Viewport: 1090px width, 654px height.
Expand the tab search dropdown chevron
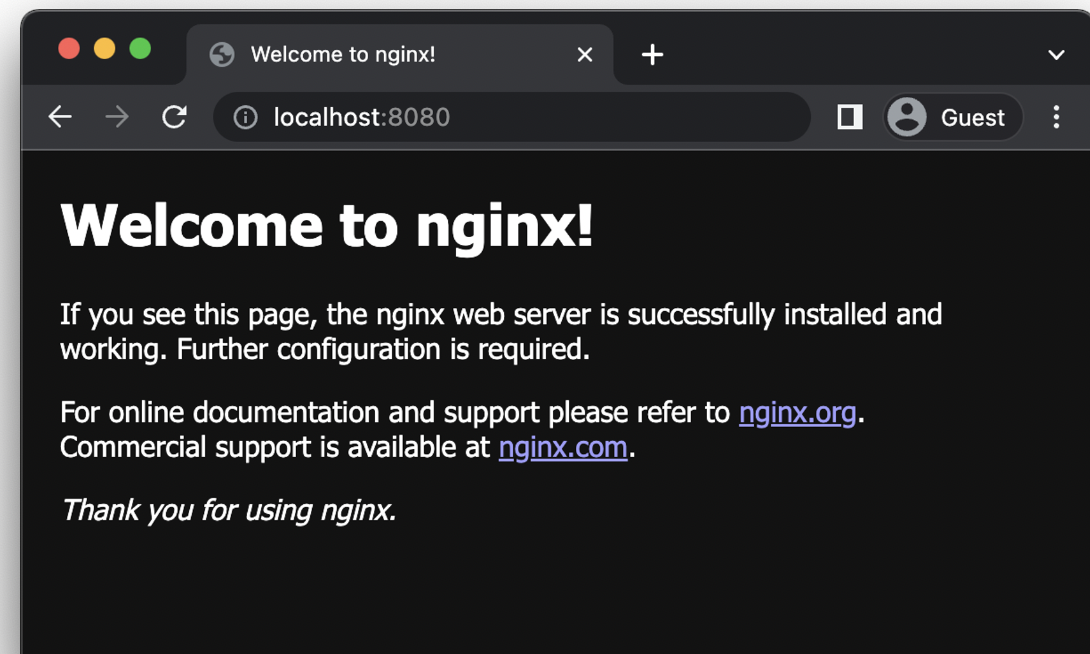click(x=1056, y=55)
